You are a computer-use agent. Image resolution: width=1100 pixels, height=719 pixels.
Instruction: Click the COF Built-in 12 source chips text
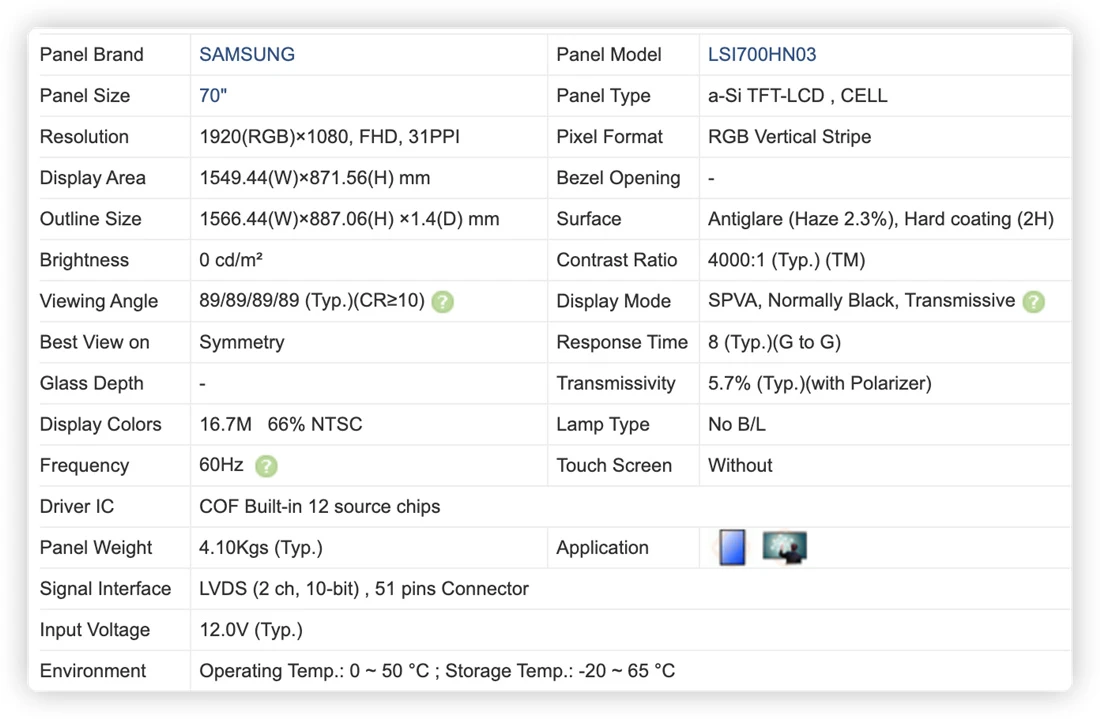tap(320, 506)
